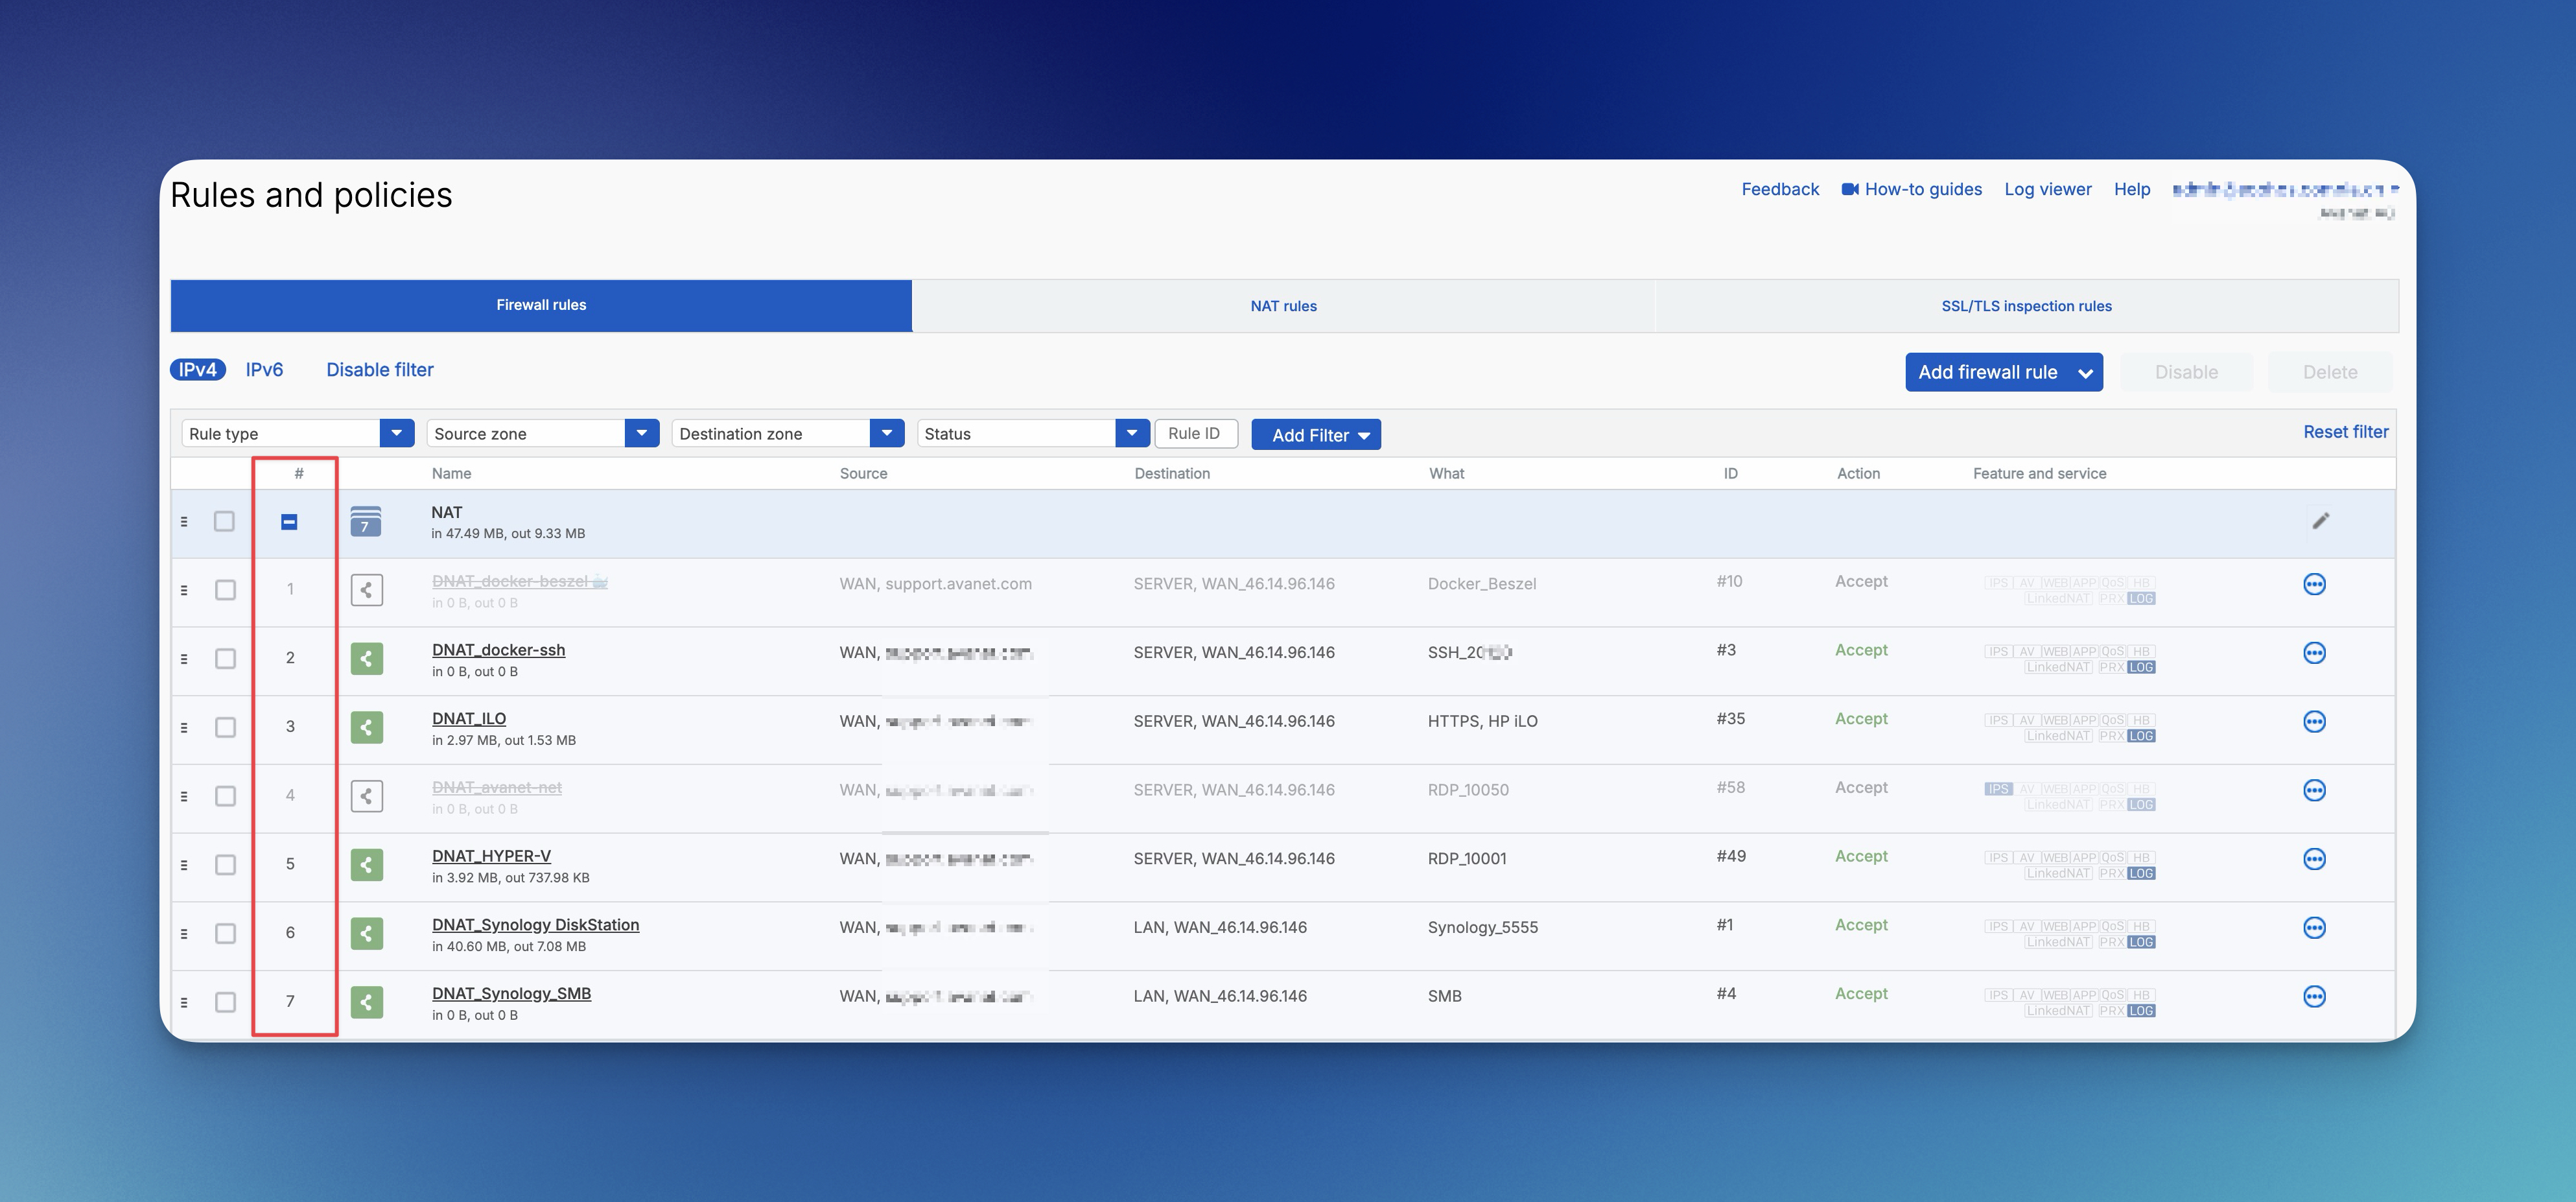
Task: Click the DNAT_docker-ssh green rule icon
Action: point(367,658)
